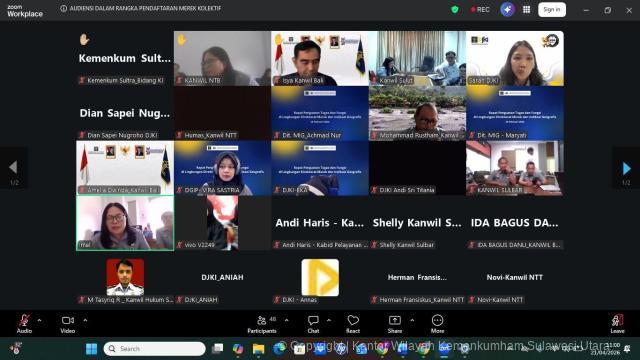This screenshot has height=360, width=640.
Task: Select Novi-Kanwil NTT participant tile
Action: pos(515,278)
